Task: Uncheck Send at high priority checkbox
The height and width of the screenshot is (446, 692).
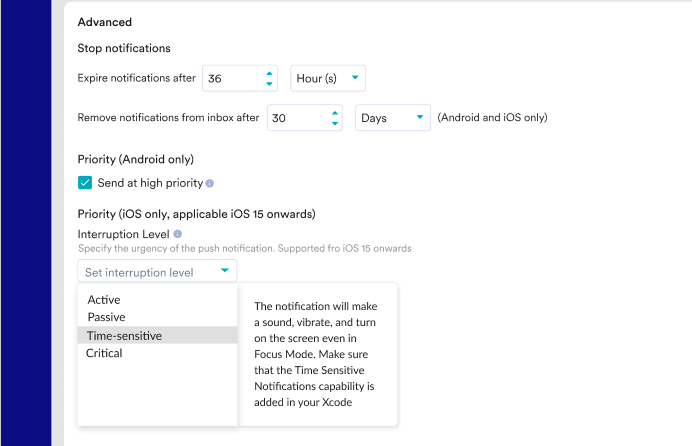Action: (x=85, y=183)
